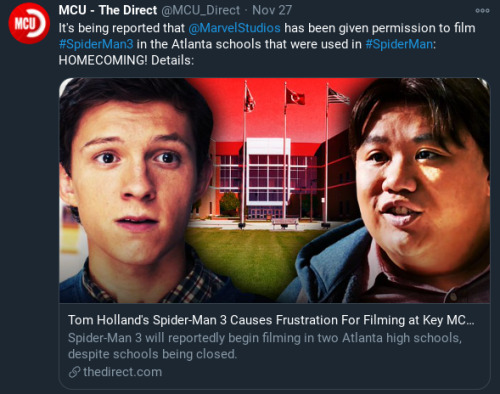Open the @MCU_Direct handle
This screenshot has height=394, width=500.
click(200, 10)
